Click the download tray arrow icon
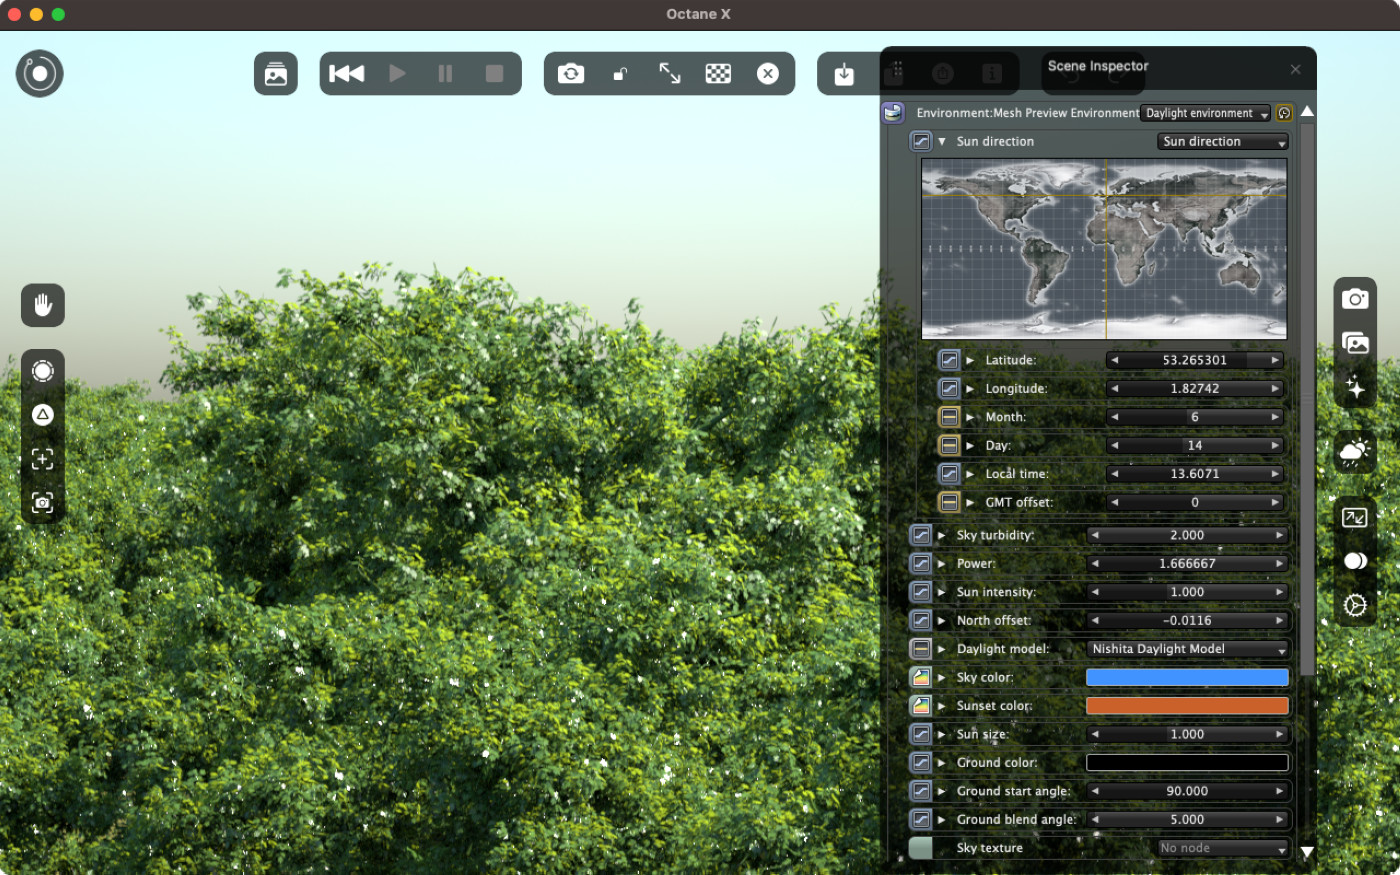This screenshot has height=875, width=1400. [844, 74]
